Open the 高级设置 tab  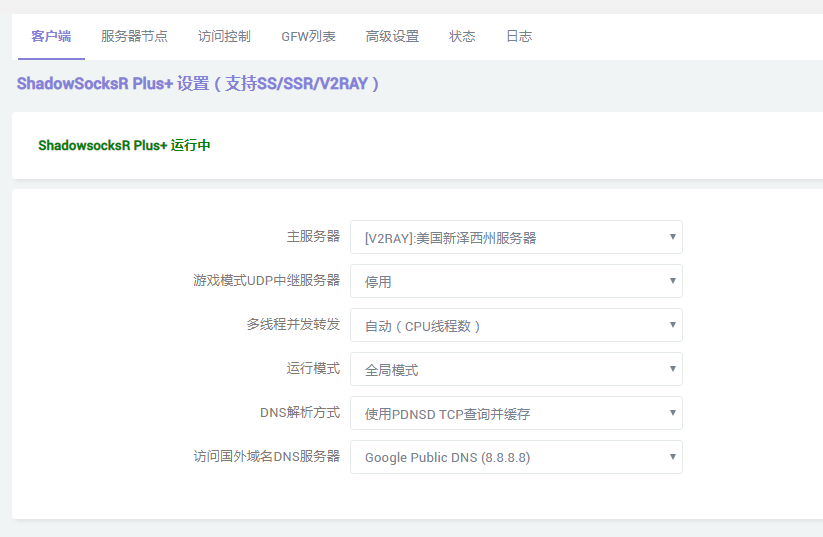(x=392, y=36)
